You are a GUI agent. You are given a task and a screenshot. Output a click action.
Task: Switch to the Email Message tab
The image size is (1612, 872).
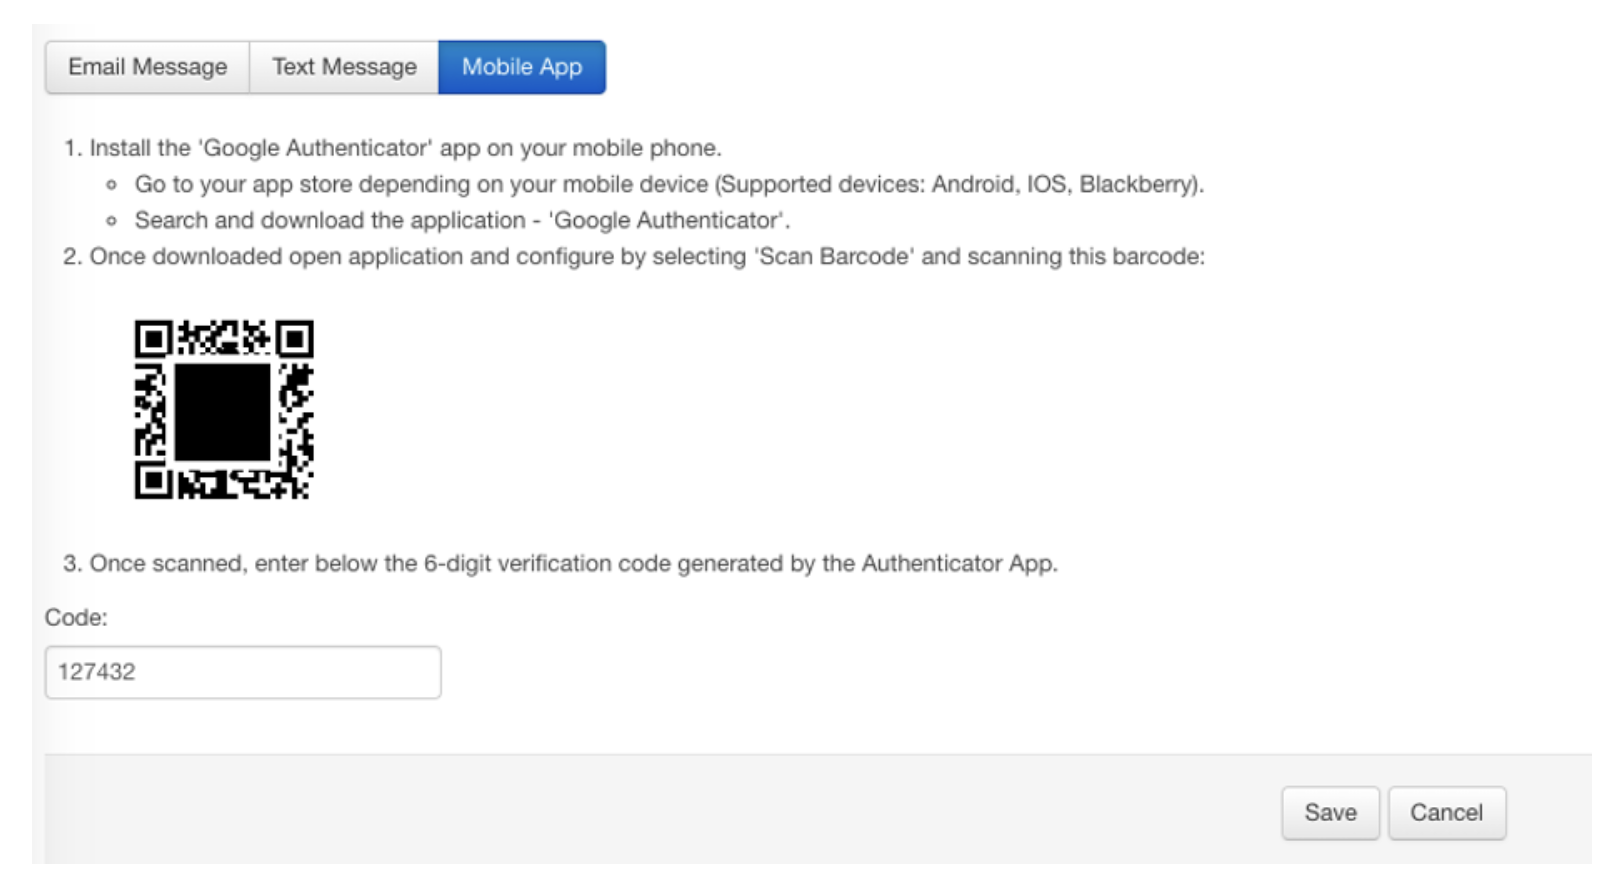147,67
